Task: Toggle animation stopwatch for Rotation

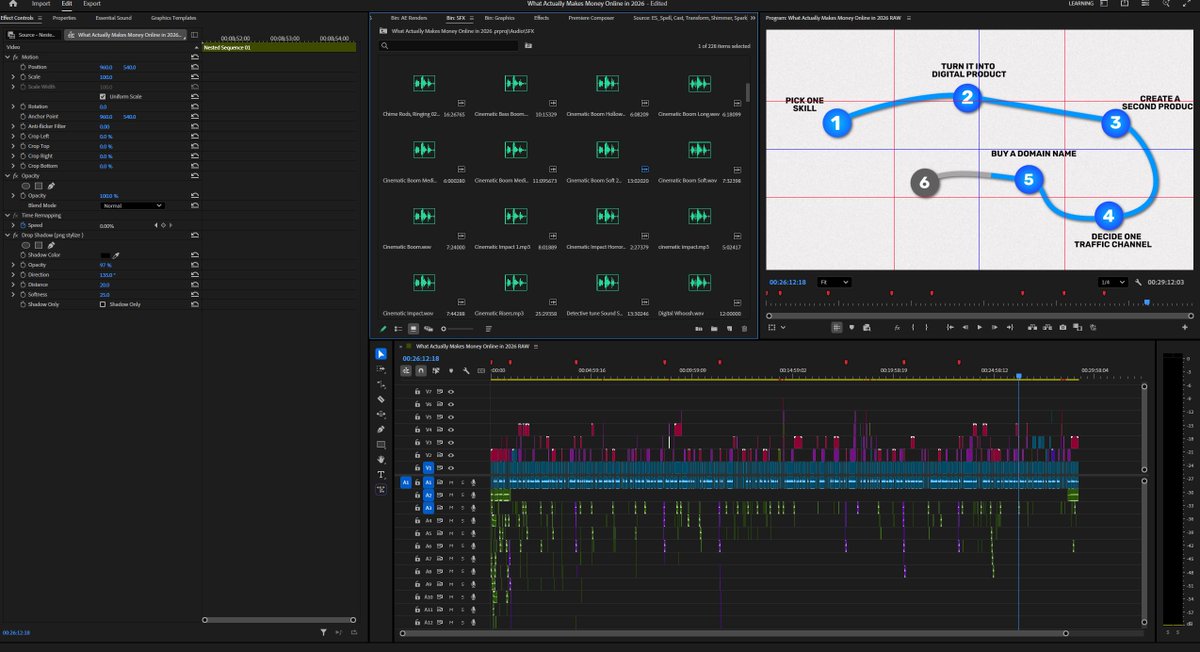Action: (23, 106)
